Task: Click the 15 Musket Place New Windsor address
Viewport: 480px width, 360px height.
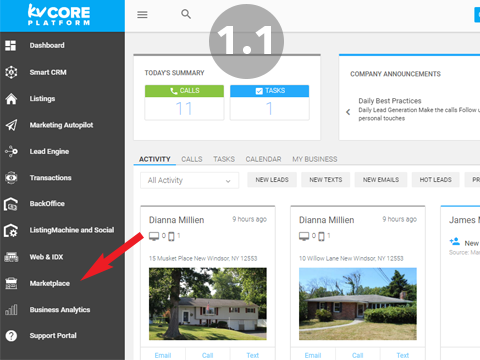Action: click(203, 258)
